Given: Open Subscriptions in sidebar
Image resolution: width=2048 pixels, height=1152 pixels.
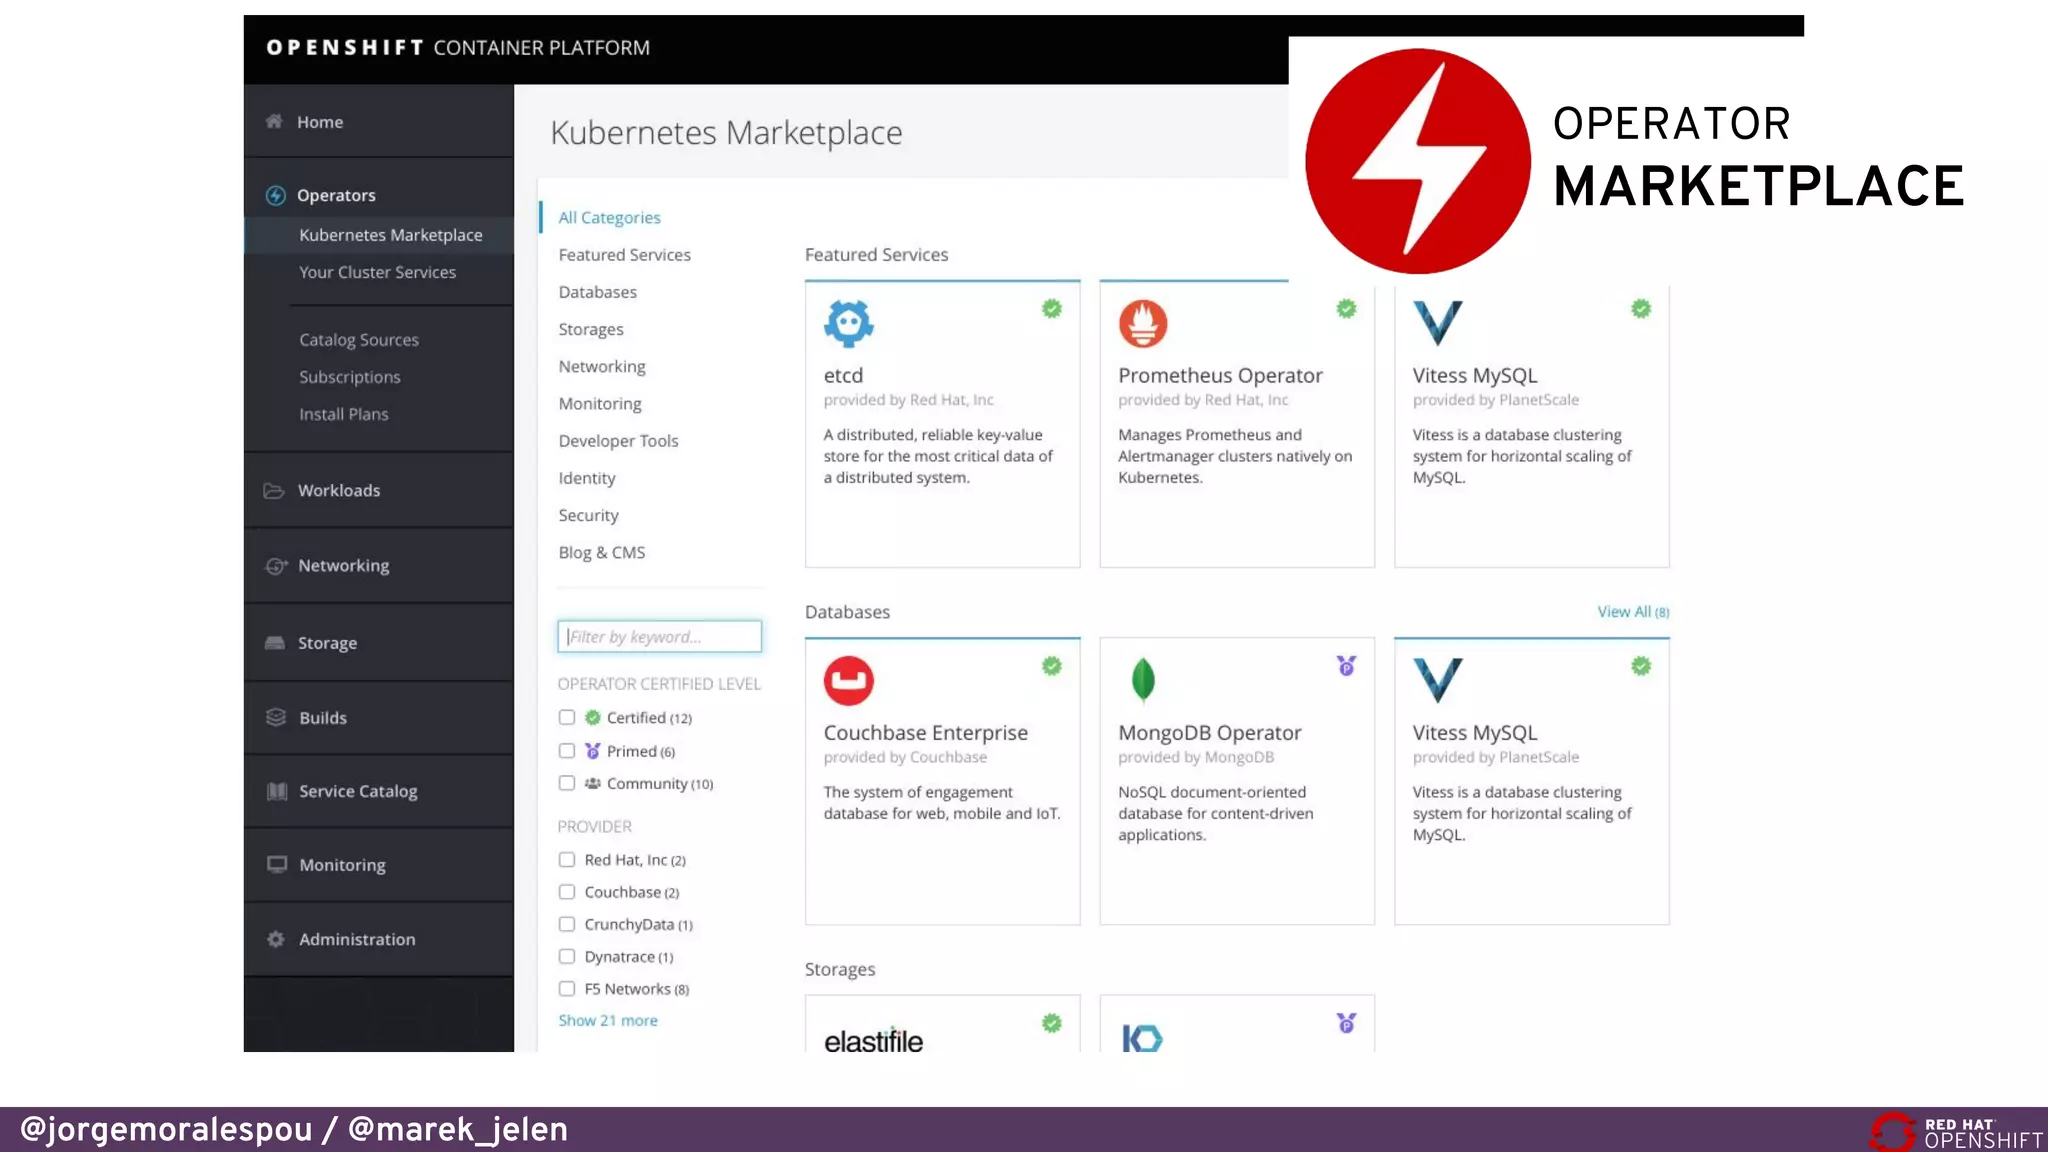Looking at the screenshot, I should (349, 377).
